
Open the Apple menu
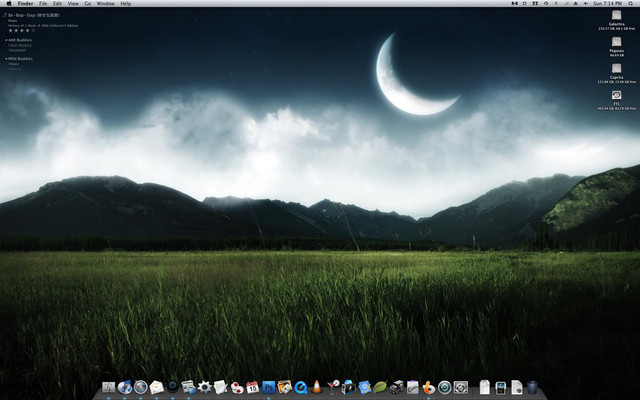pyautogui.click(x=8, y=4)
